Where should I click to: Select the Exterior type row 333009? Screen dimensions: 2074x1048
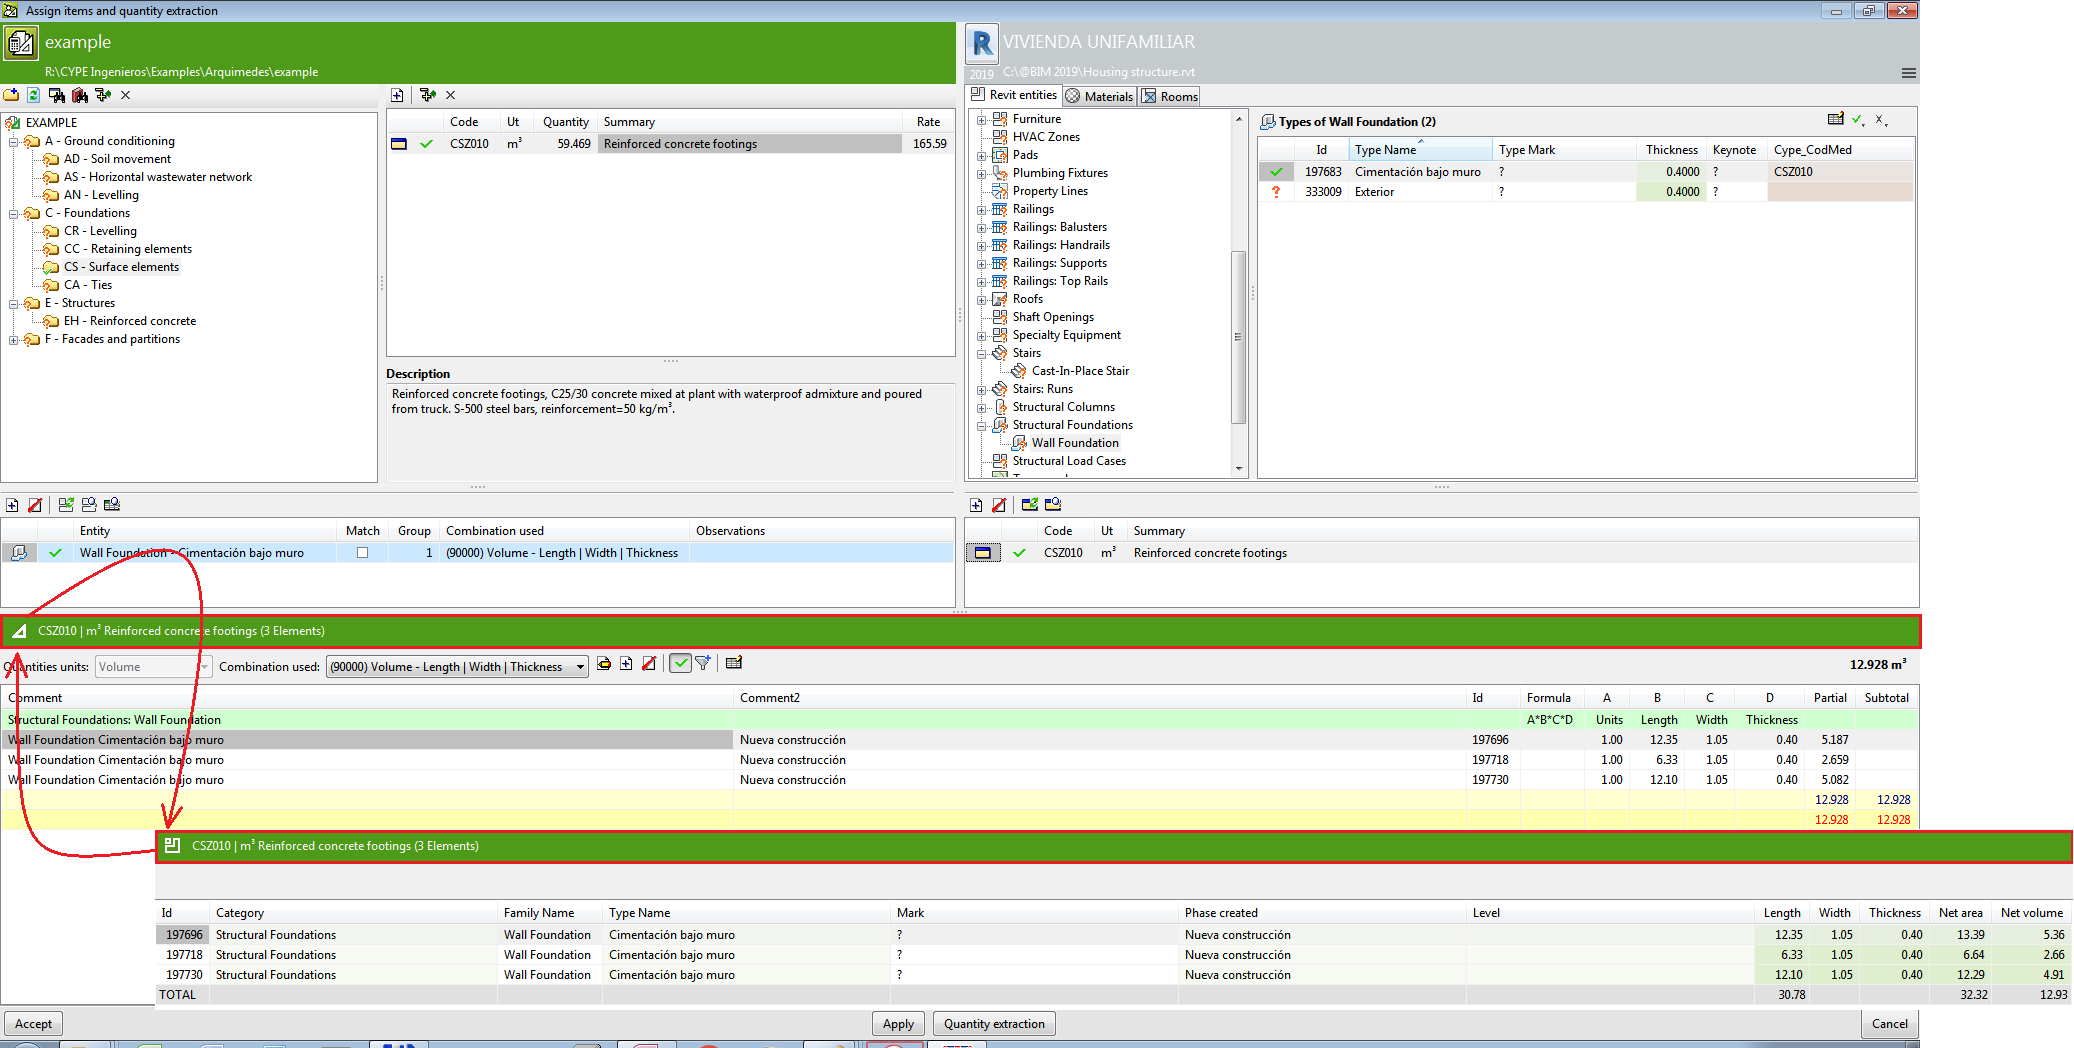tap(1585, 192)
